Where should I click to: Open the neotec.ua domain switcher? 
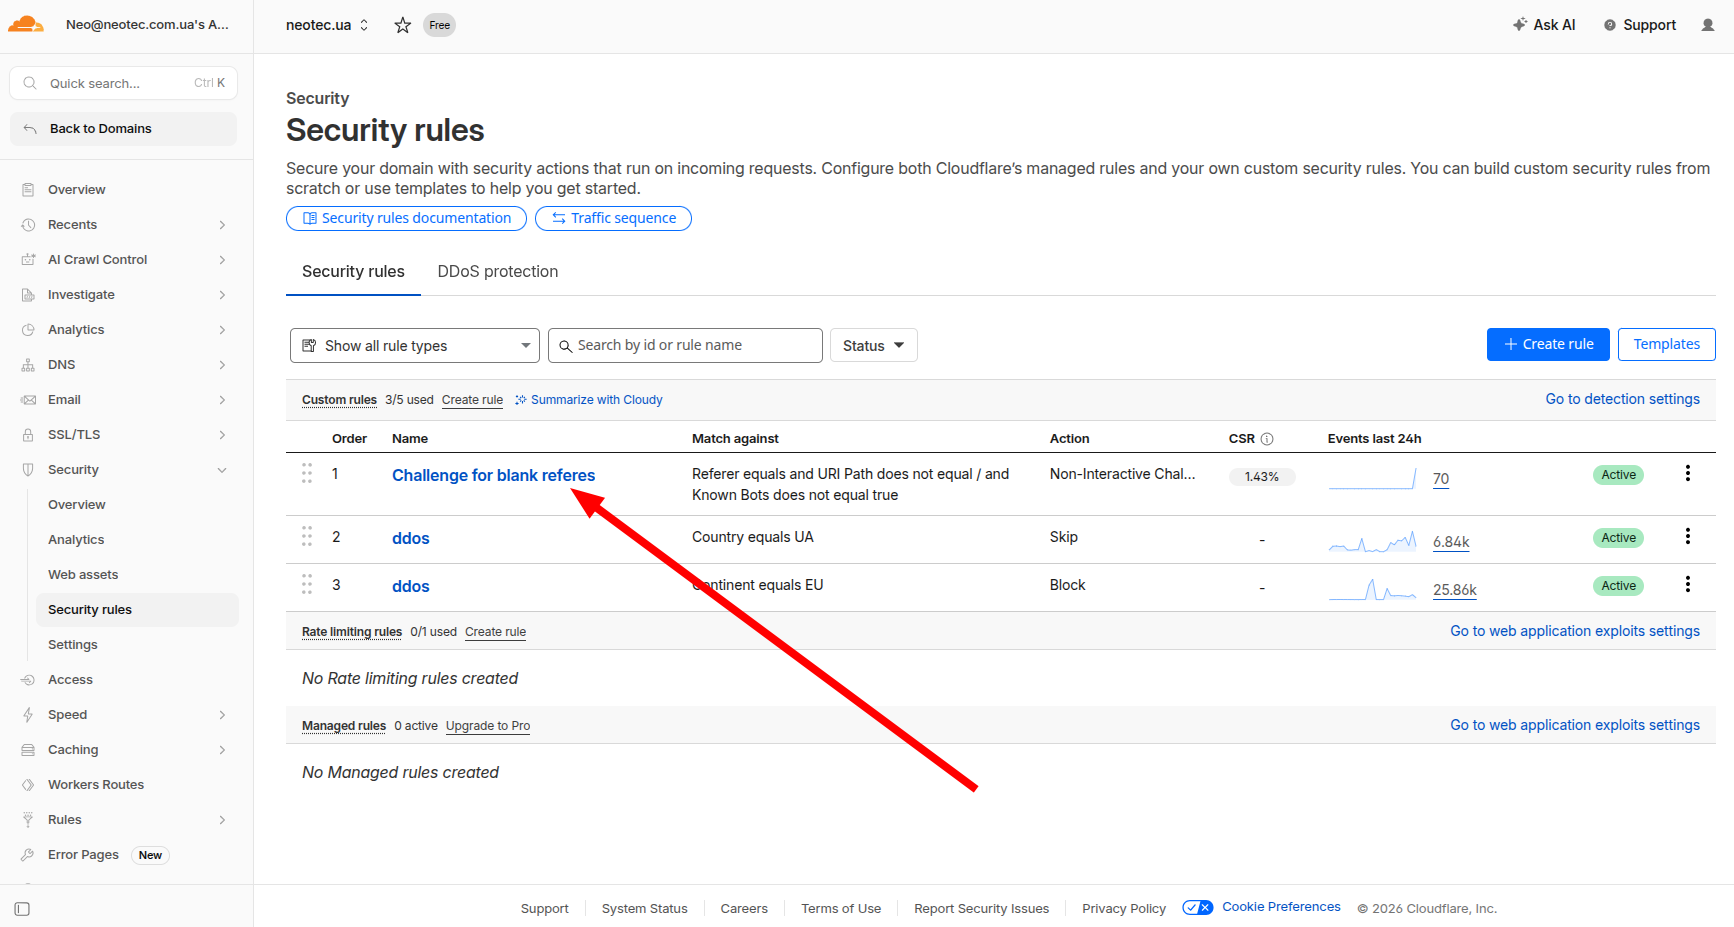(x=327, y=25)
